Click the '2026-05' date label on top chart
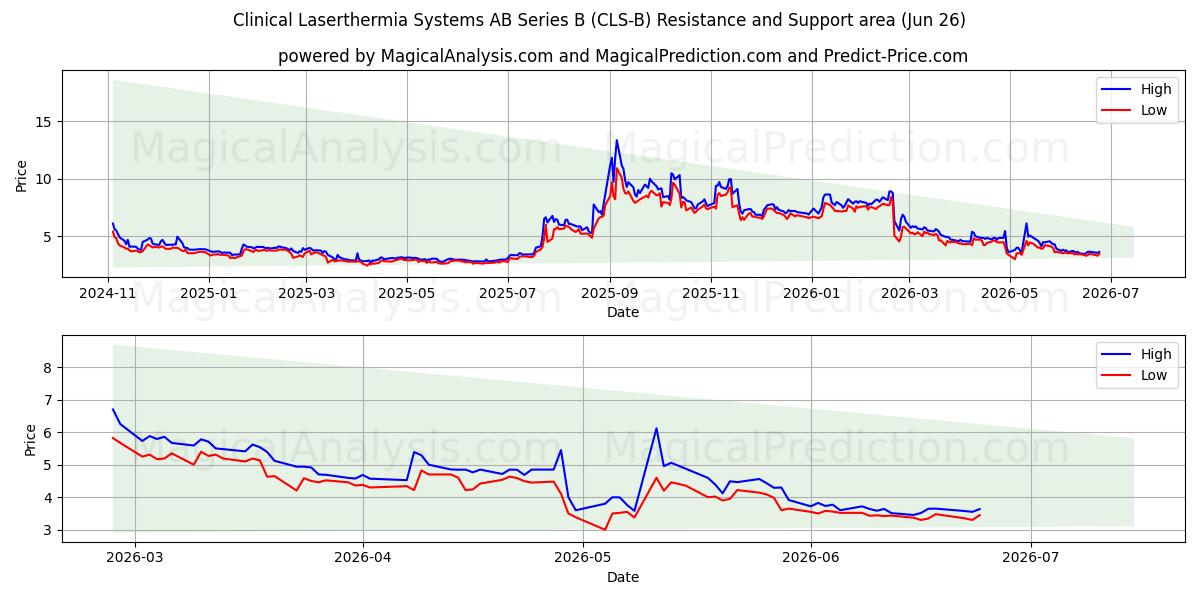 (1010, 293)
